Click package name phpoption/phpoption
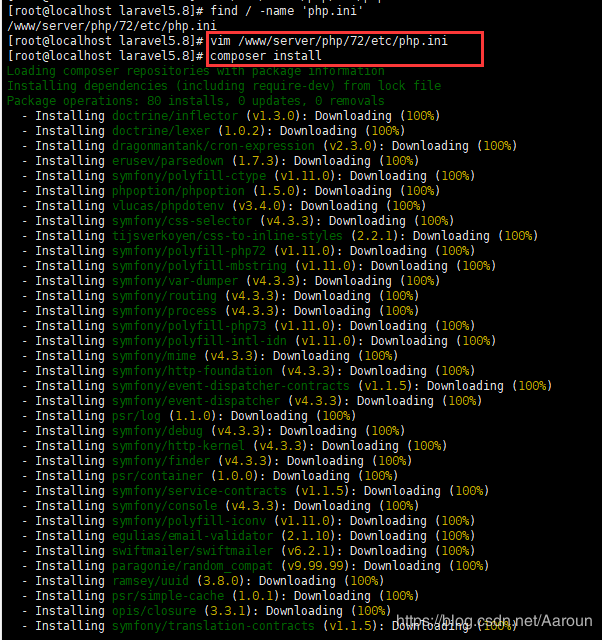602x640 pixels. (178, 191)
